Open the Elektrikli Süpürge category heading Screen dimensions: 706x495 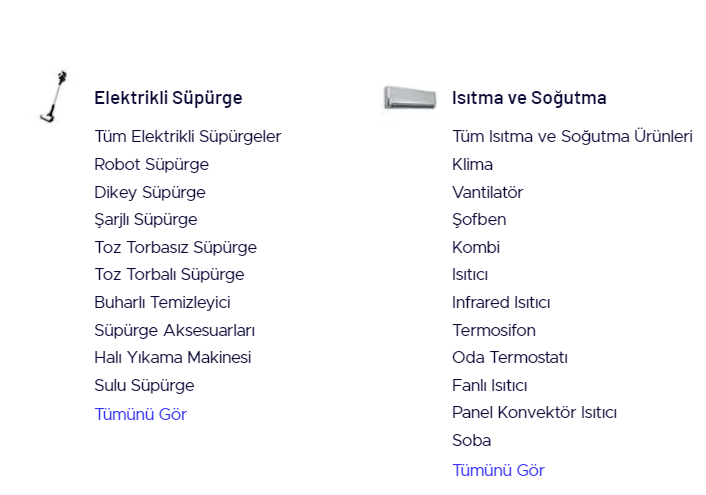[x=168, y=98]
